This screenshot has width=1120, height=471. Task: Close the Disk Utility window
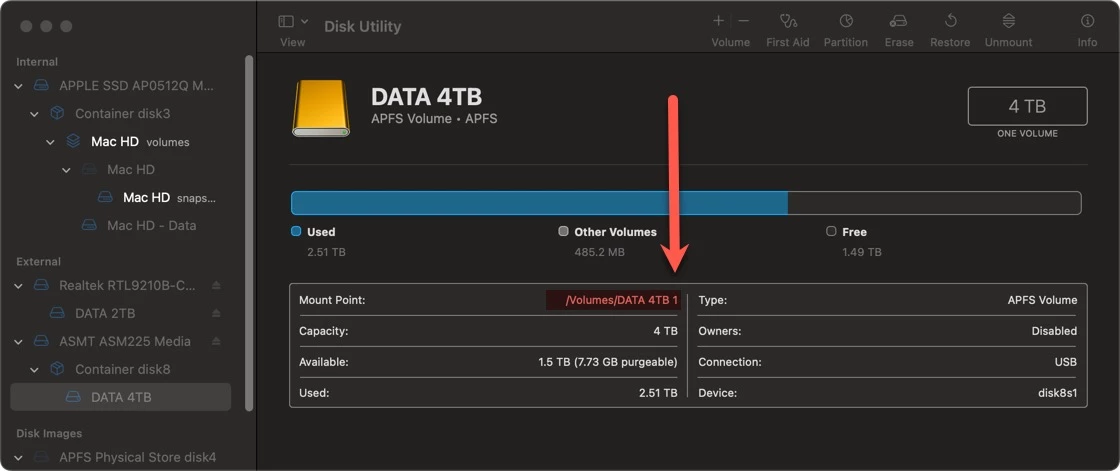26,26
